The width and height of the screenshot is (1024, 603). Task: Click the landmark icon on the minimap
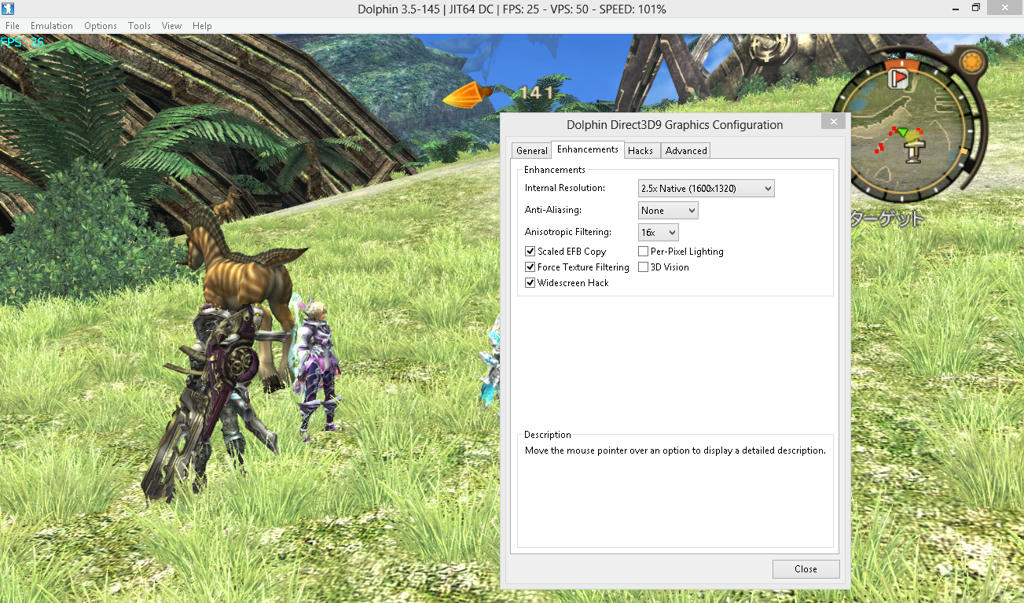(x=914, y=152)
